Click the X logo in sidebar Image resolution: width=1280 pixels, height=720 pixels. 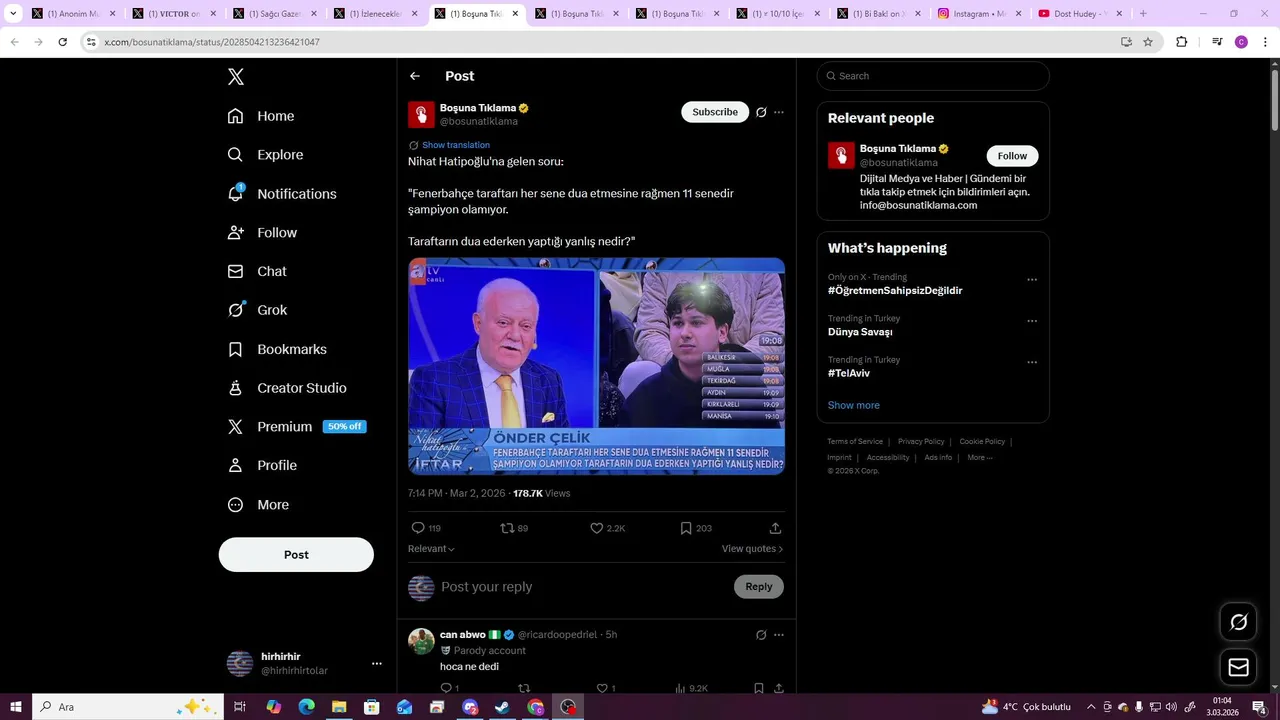235,77
